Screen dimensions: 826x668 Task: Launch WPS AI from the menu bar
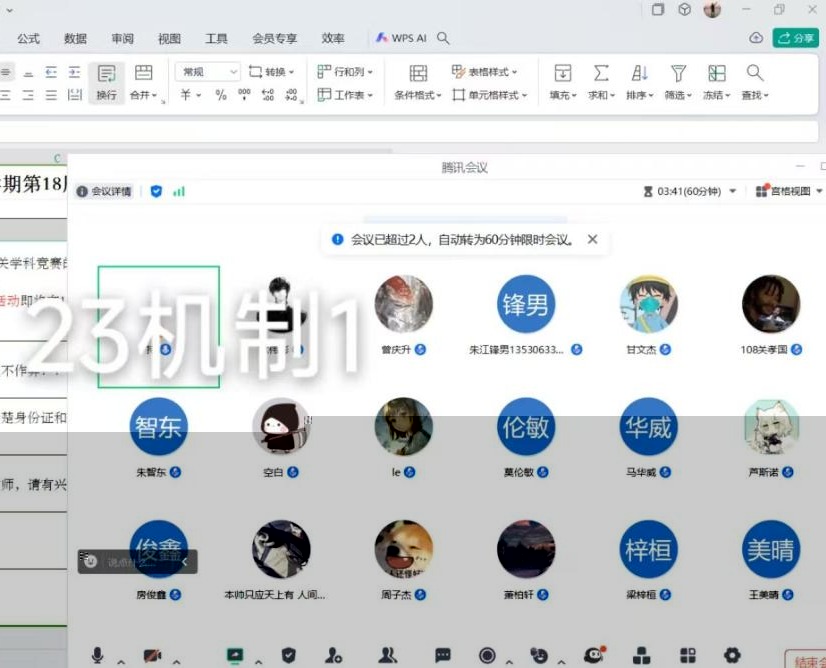(401, 38)
